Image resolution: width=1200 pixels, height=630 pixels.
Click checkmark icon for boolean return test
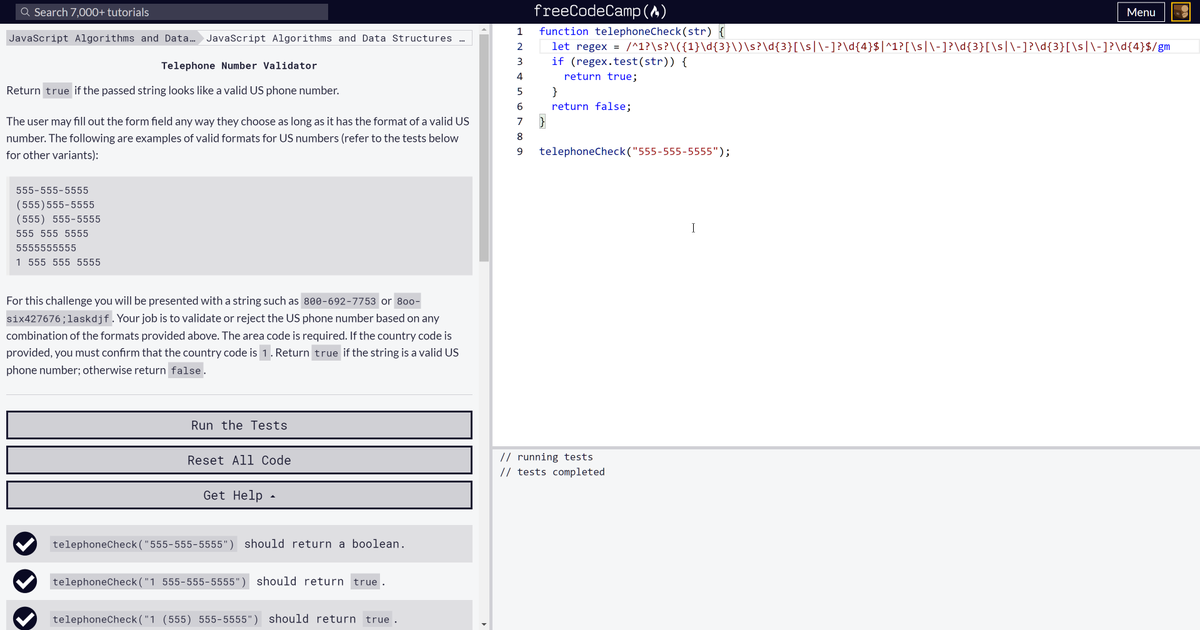(25, 544)
